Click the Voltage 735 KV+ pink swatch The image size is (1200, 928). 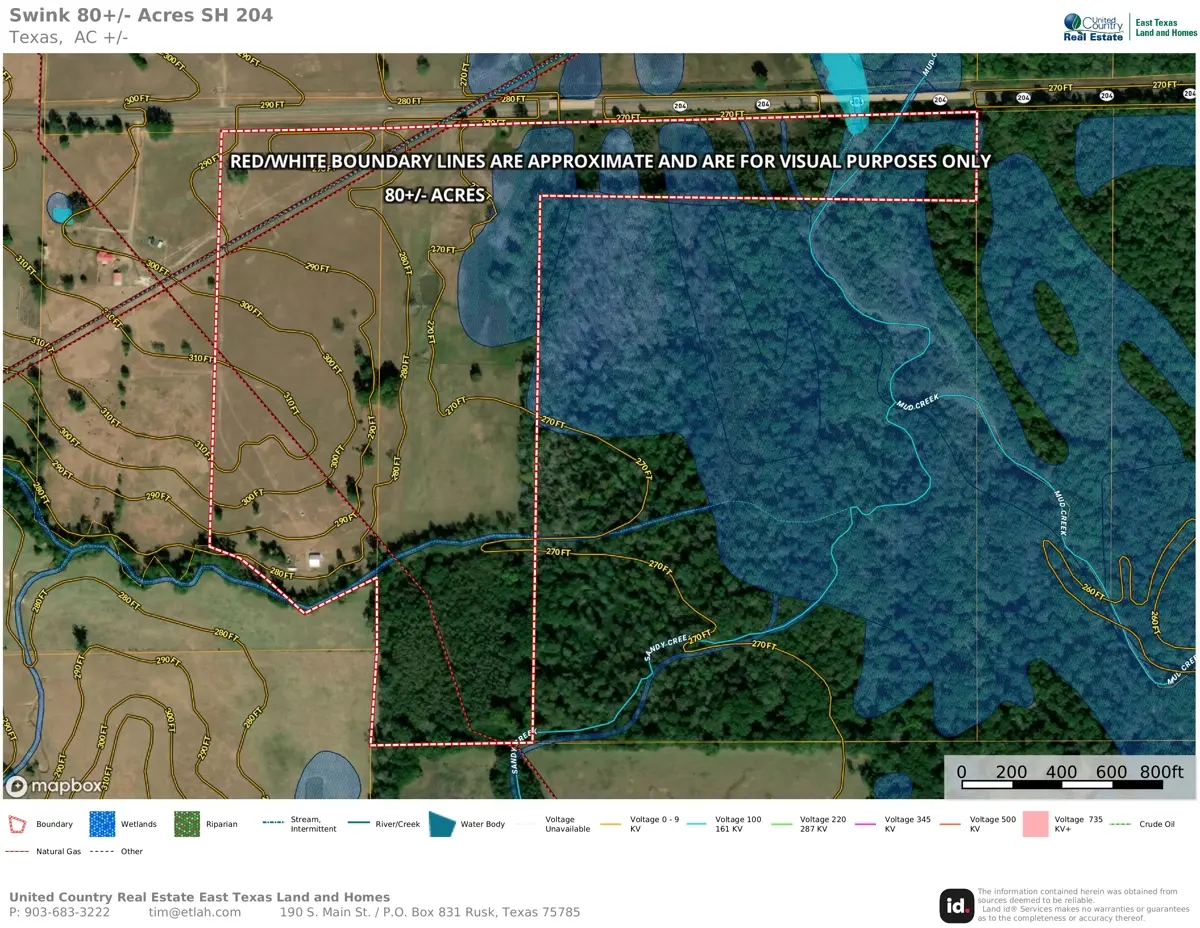click(x=1035, y=824)
